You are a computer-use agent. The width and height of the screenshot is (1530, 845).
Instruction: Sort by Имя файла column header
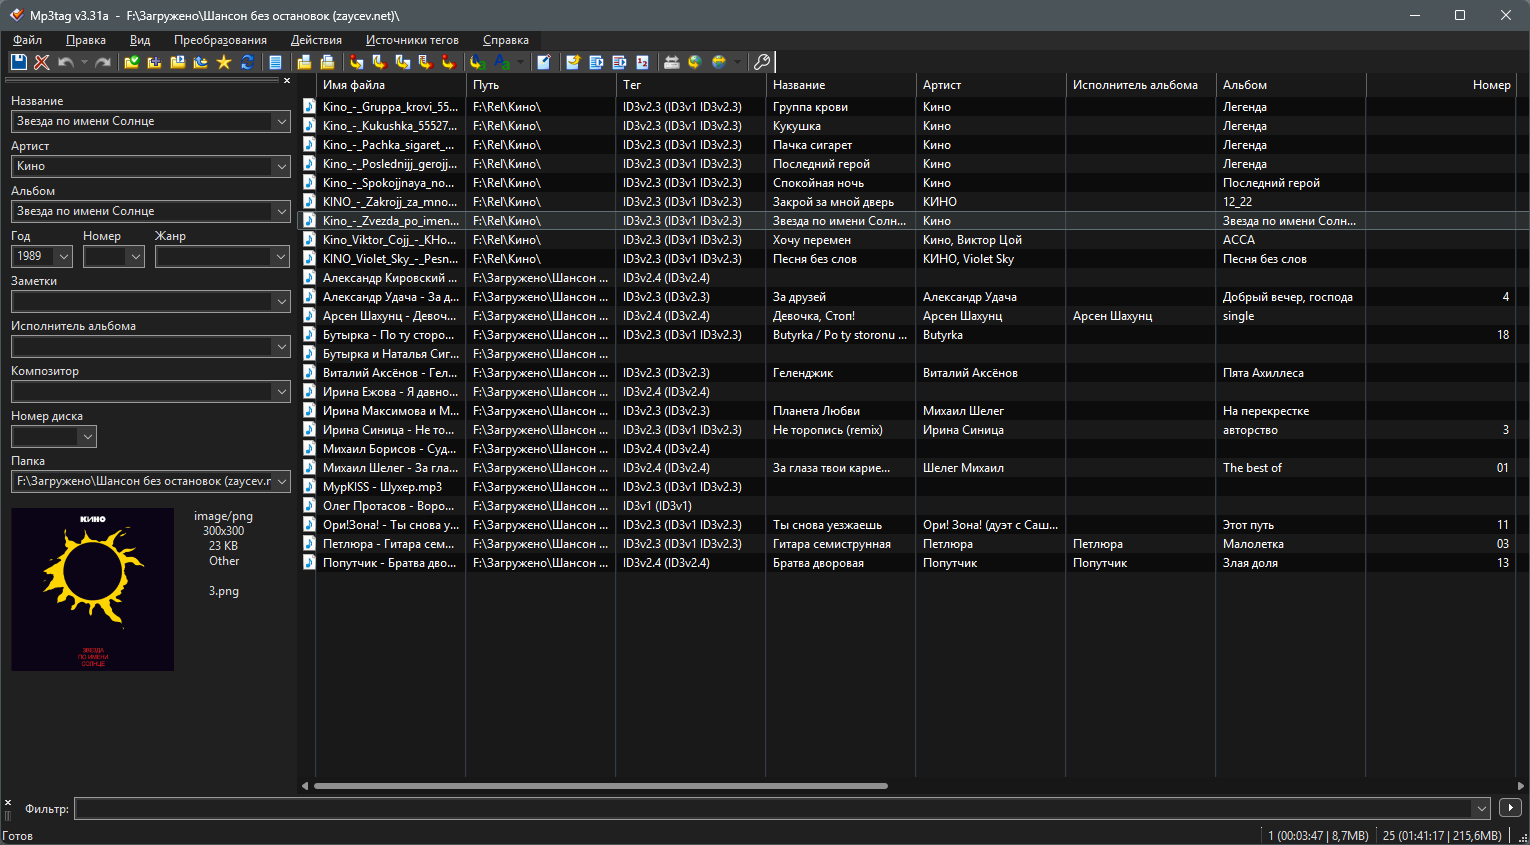pos(391,85)
